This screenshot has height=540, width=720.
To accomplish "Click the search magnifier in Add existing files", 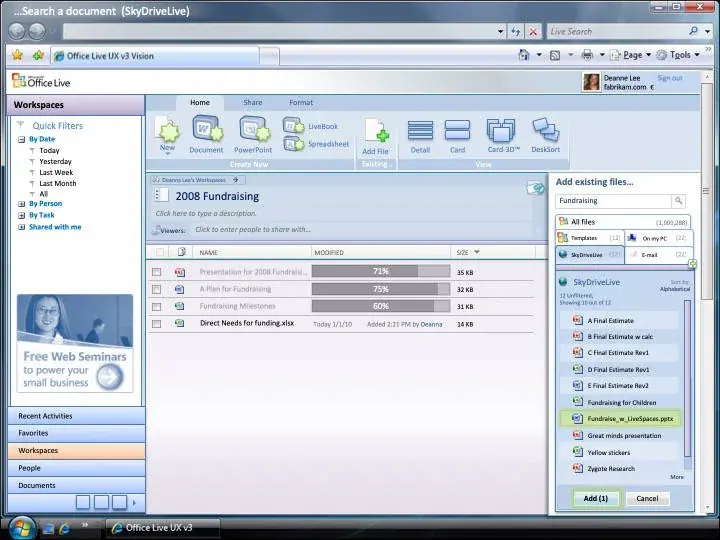I will click(678, 201).
